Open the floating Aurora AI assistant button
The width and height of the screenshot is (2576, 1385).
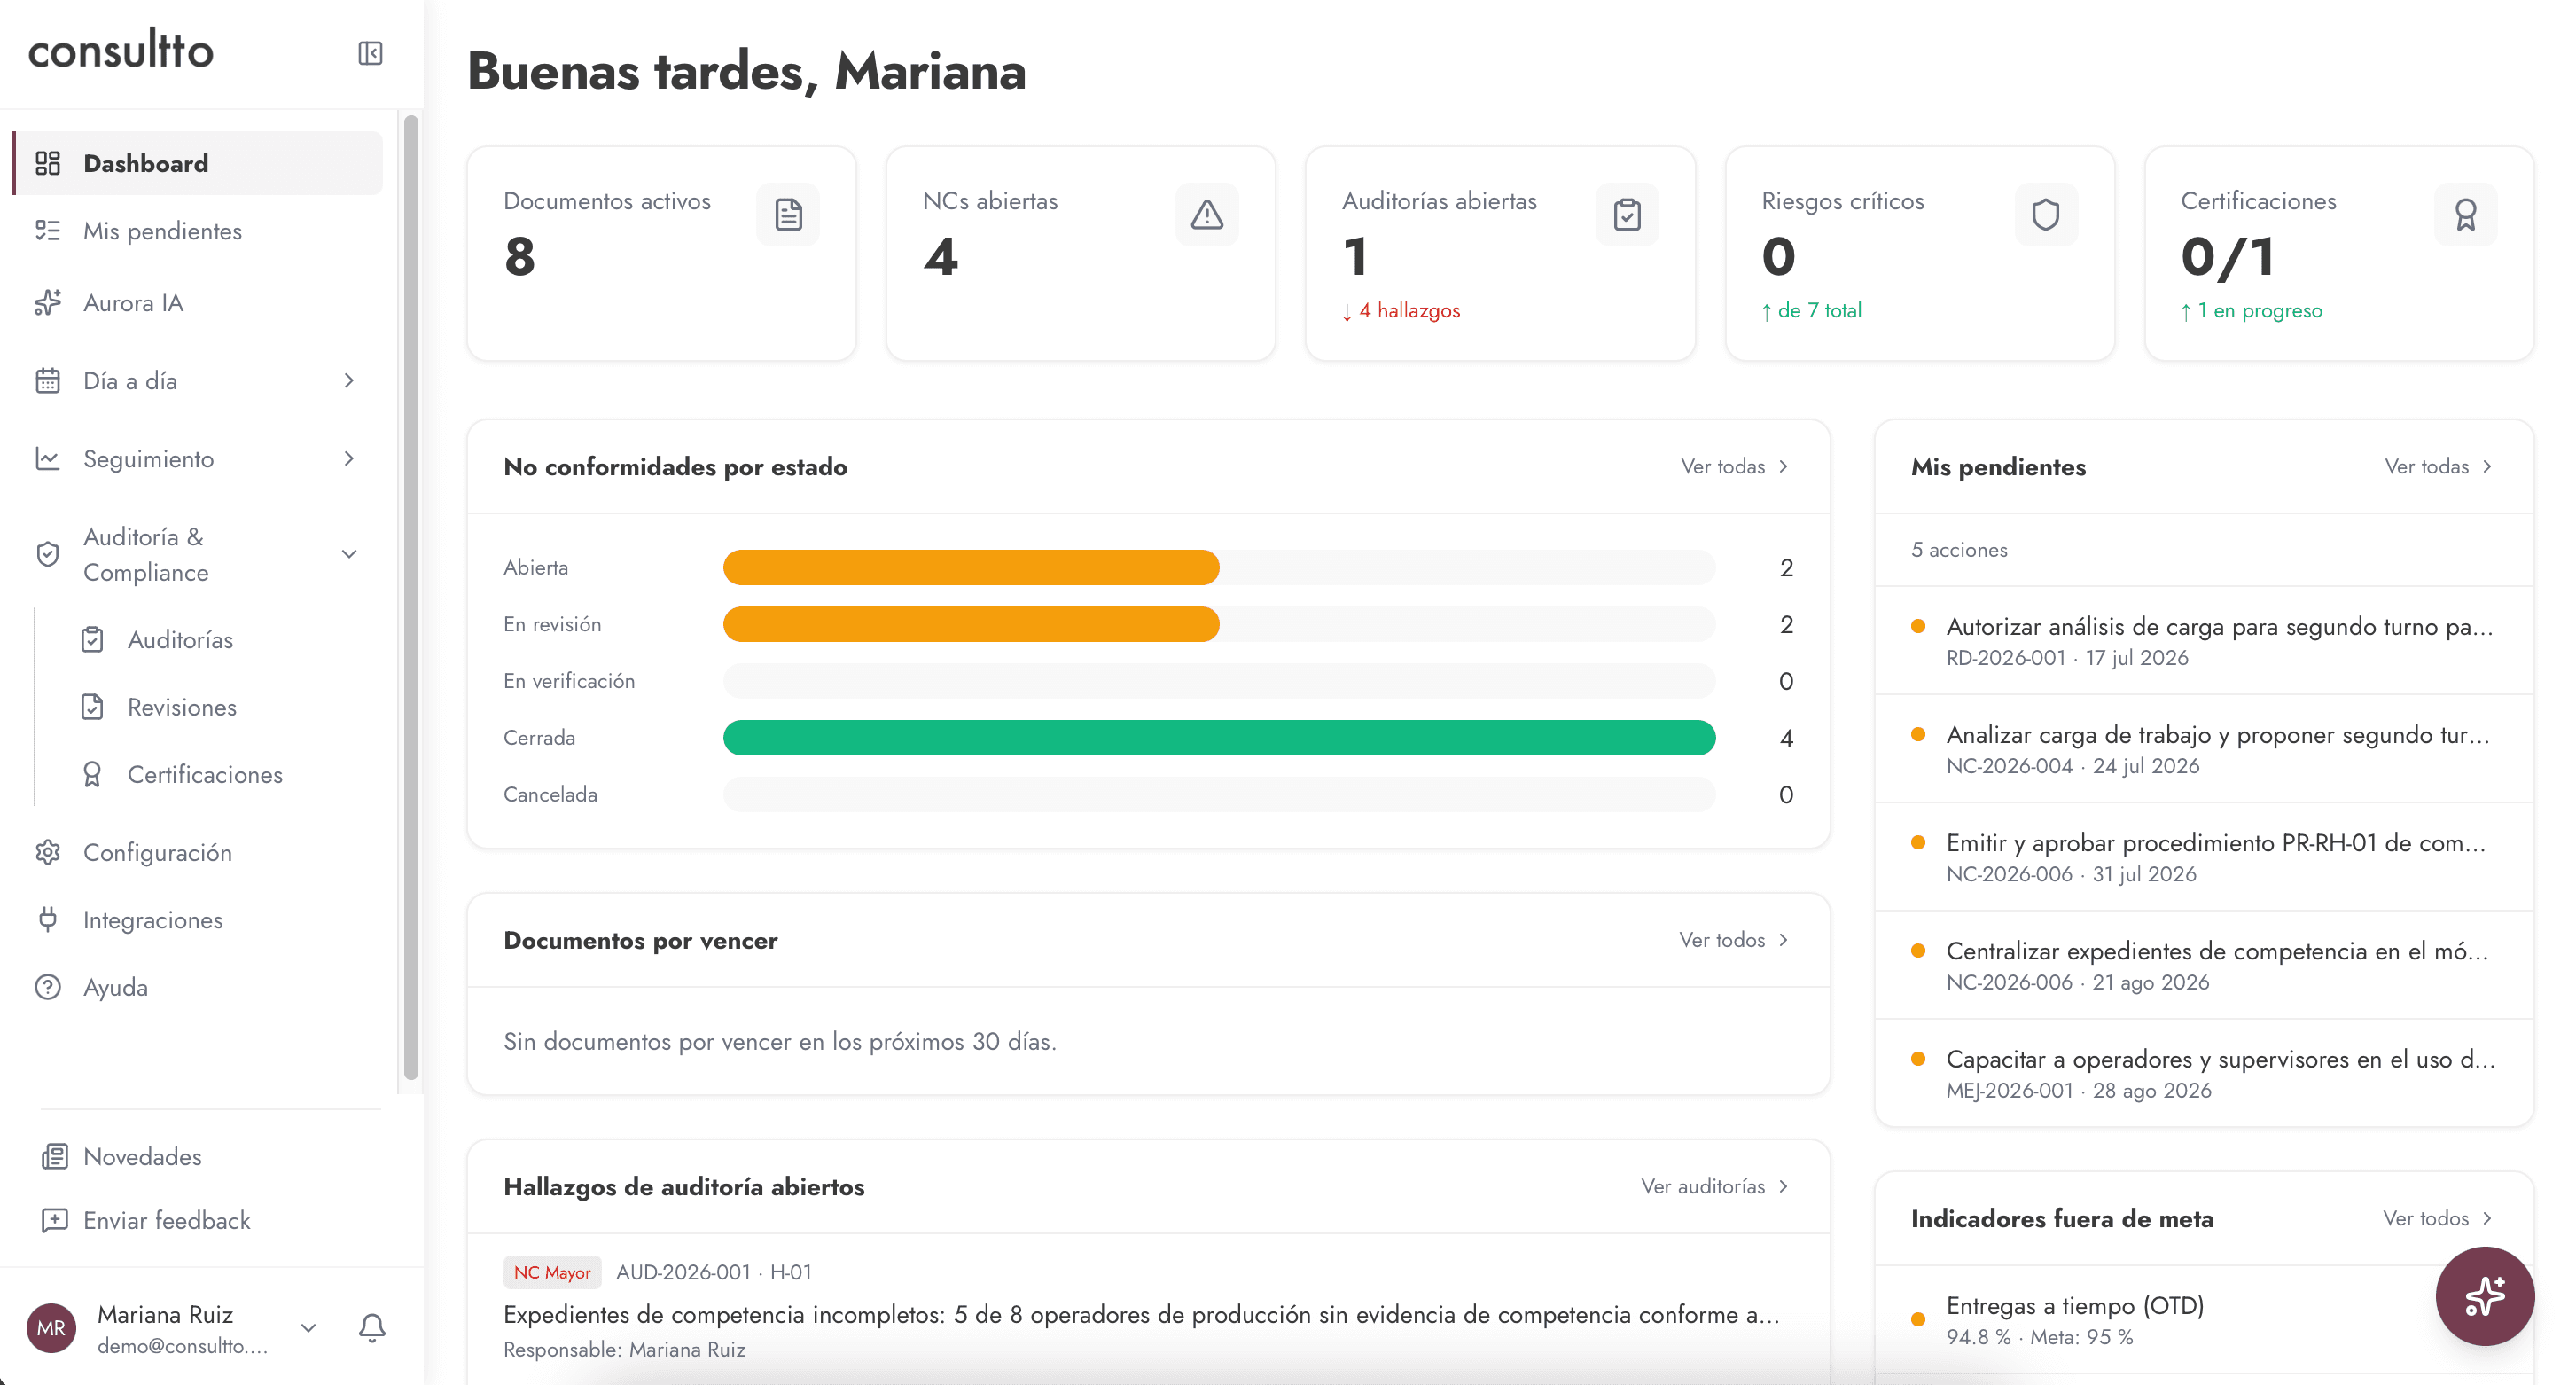click(x=2485, y=1296)
